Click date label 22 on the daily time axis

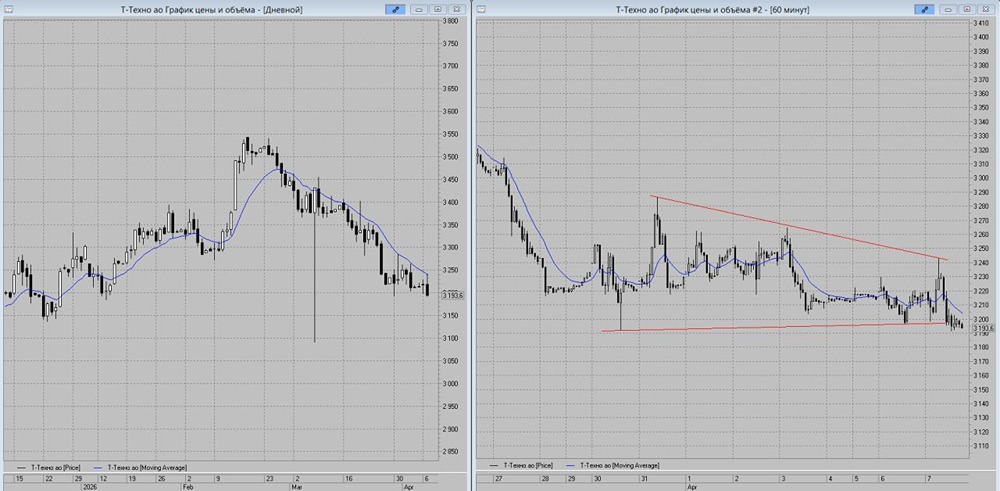click(x=47, y=478)
